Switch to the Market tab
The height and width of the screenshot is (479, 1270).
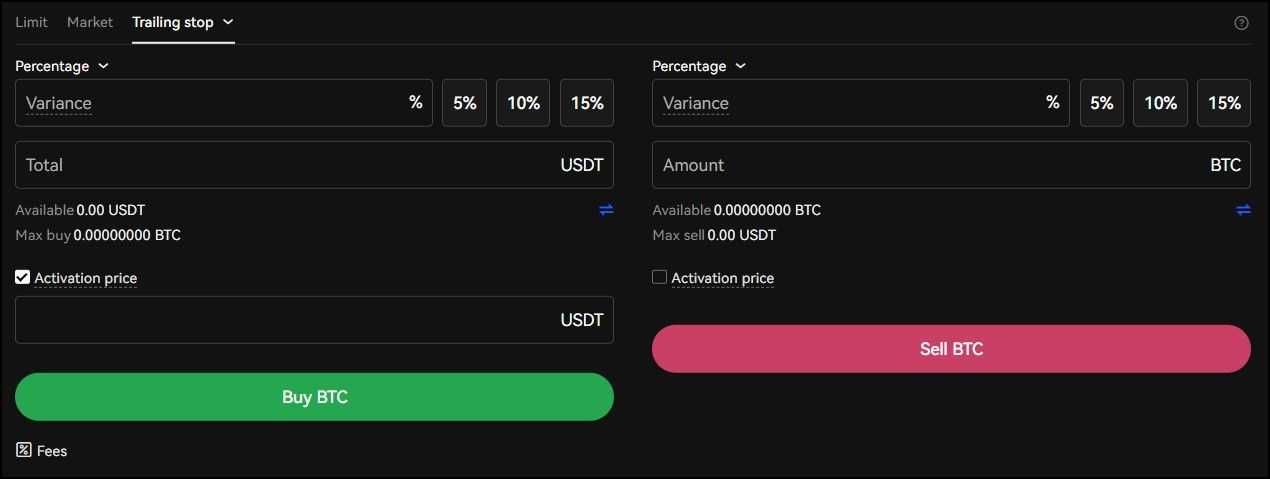coord(90,22)
